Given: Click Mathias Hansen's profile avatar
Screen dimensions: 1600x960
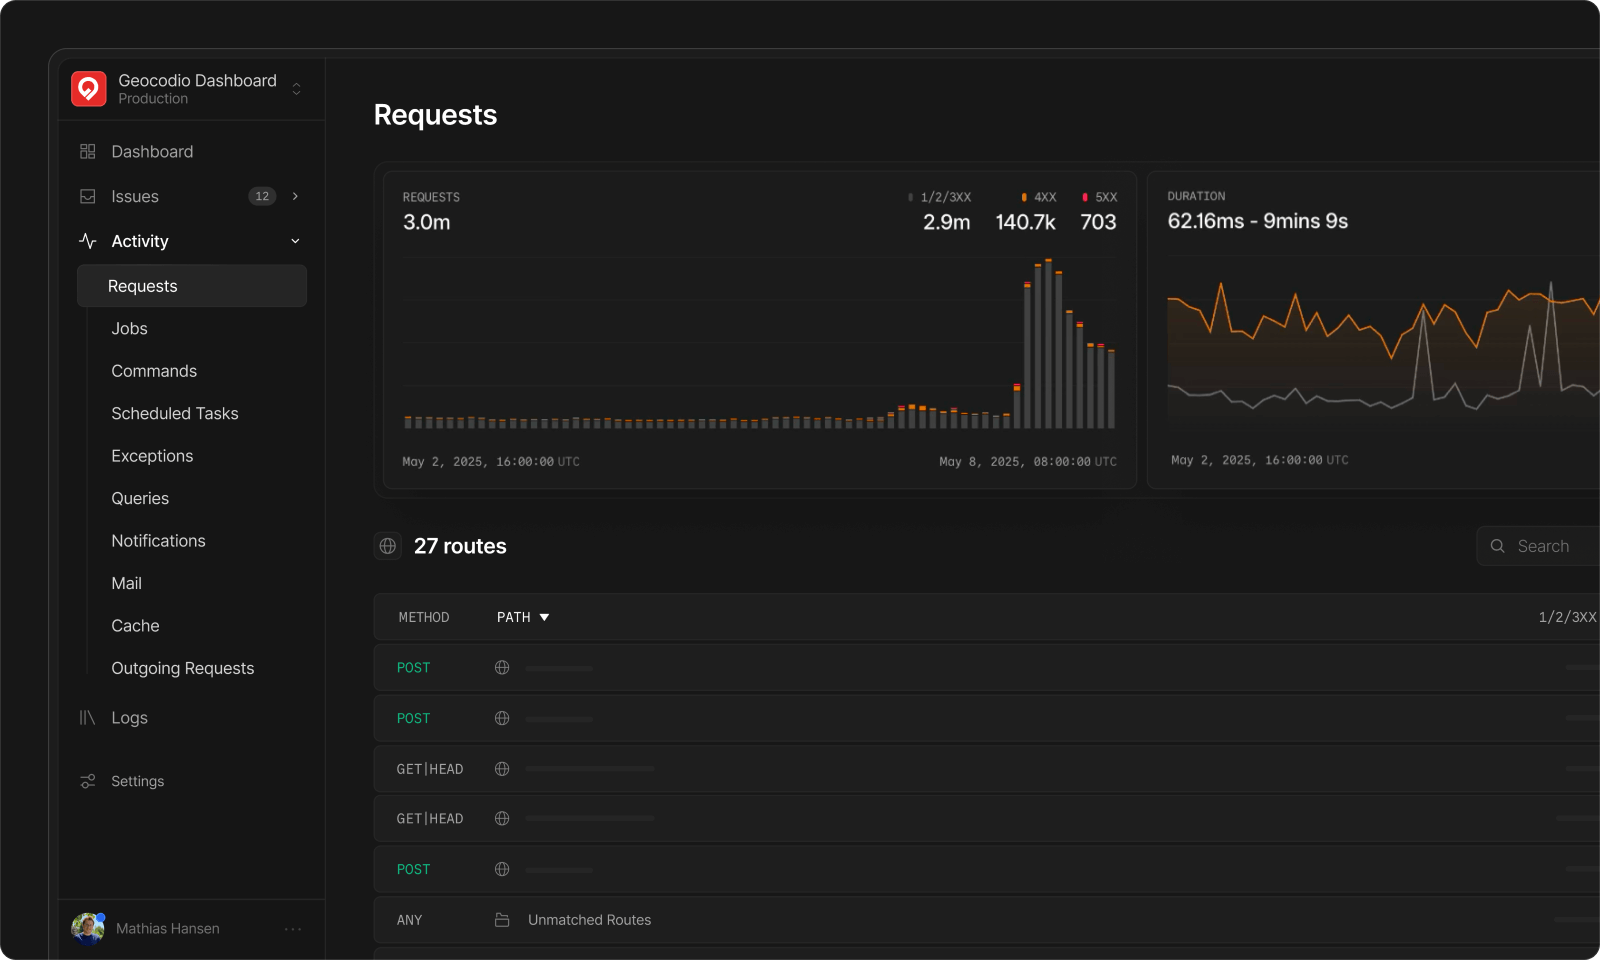Looking at the screenshot, I should pos(88,929).
